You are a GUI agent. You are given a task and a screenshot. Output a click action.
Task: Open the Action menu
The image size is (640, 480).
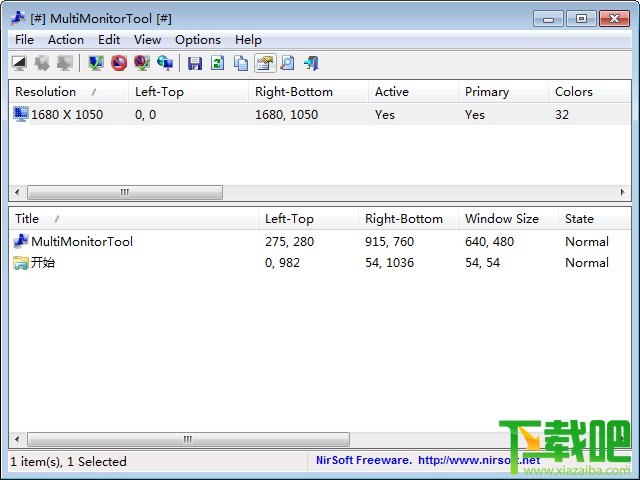coord(66,40)
